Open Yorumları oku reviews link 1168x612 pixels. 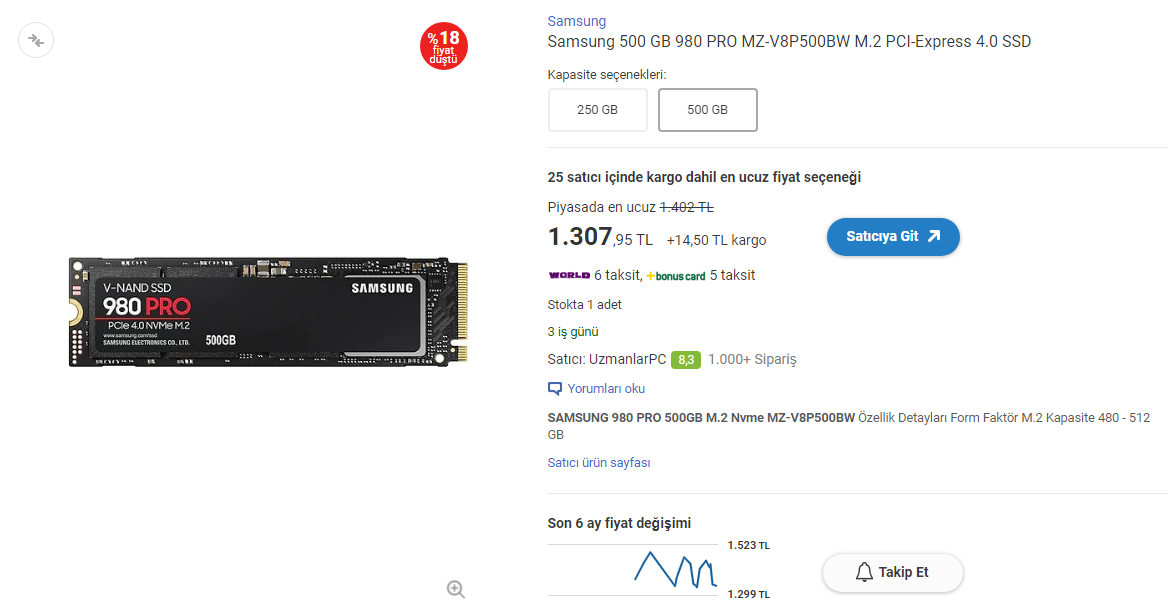tap(606, 389)
